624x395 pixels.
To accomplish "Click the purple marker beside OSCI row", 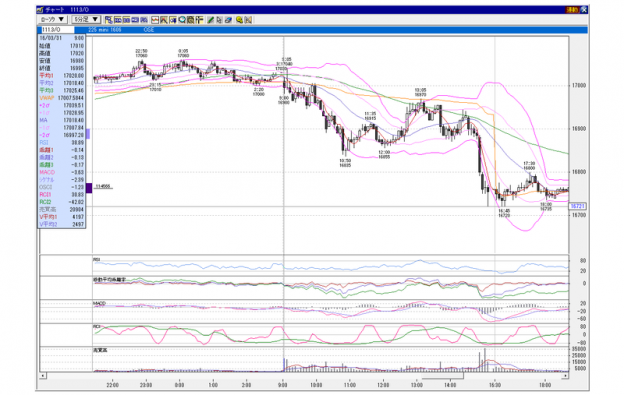I will [89, 188].
